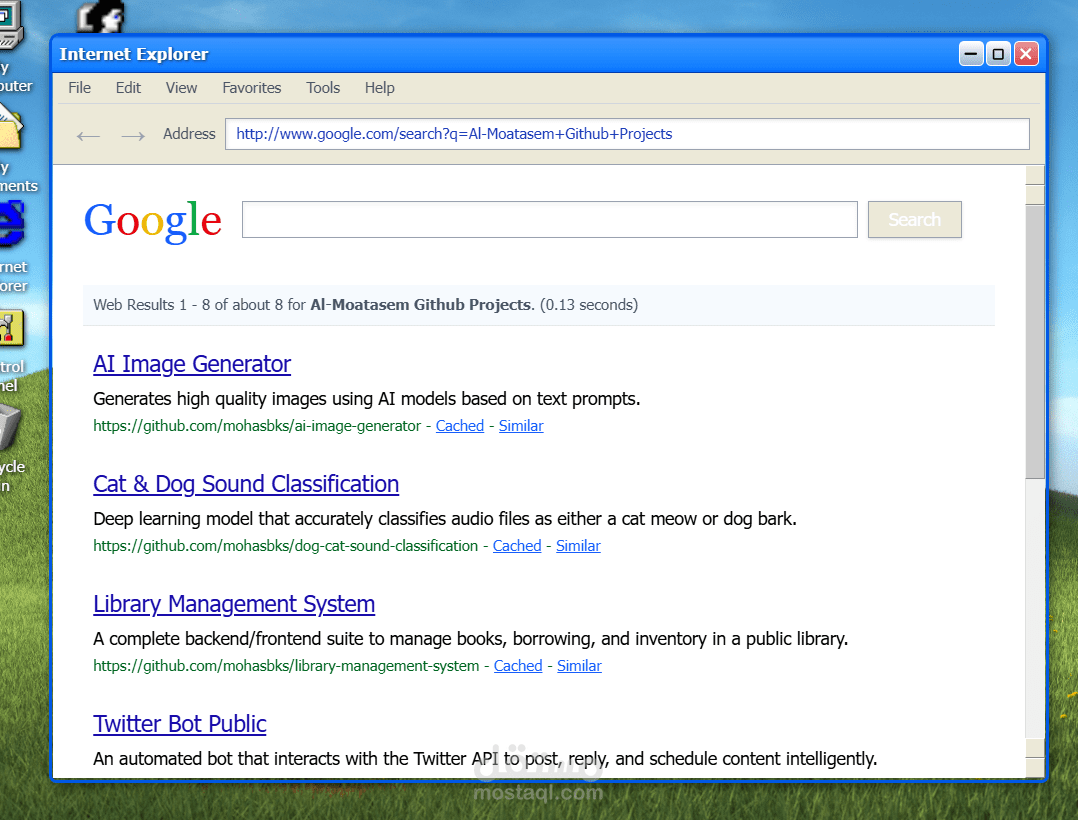This screenshot has height=820, width=1078.
Task: Click the scrollbar down arrow
Action: tap(1035, 767)
